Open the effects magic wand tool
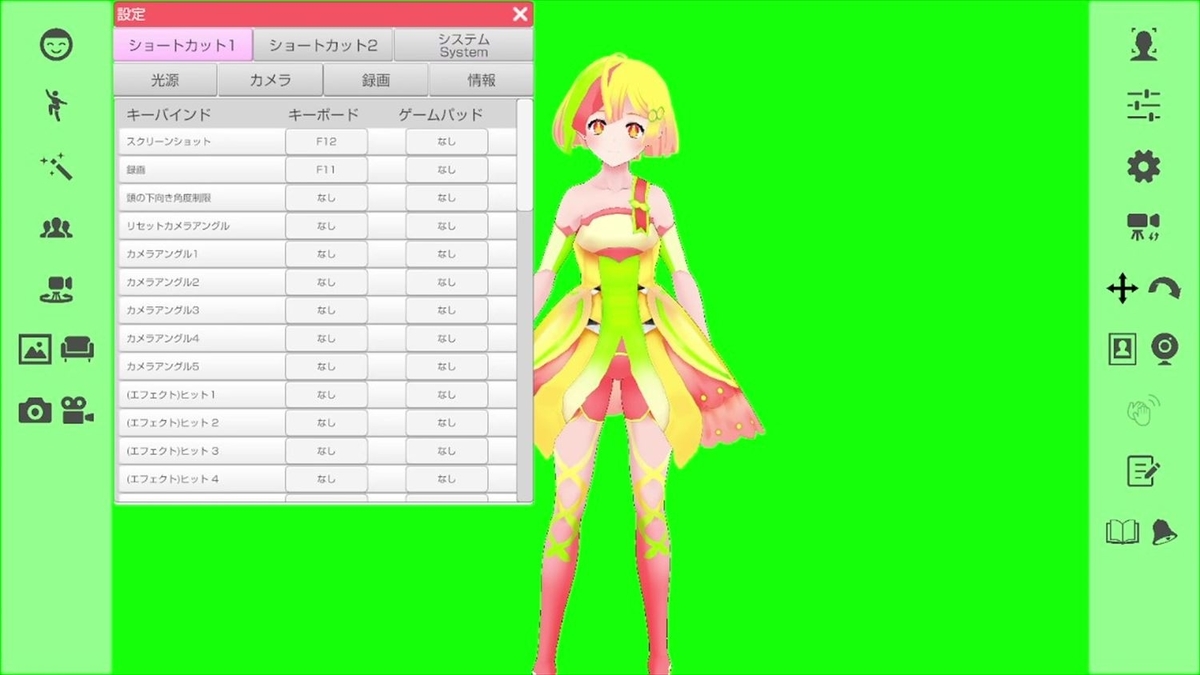The image size is (1200, 675). click(x=55, y=167)
